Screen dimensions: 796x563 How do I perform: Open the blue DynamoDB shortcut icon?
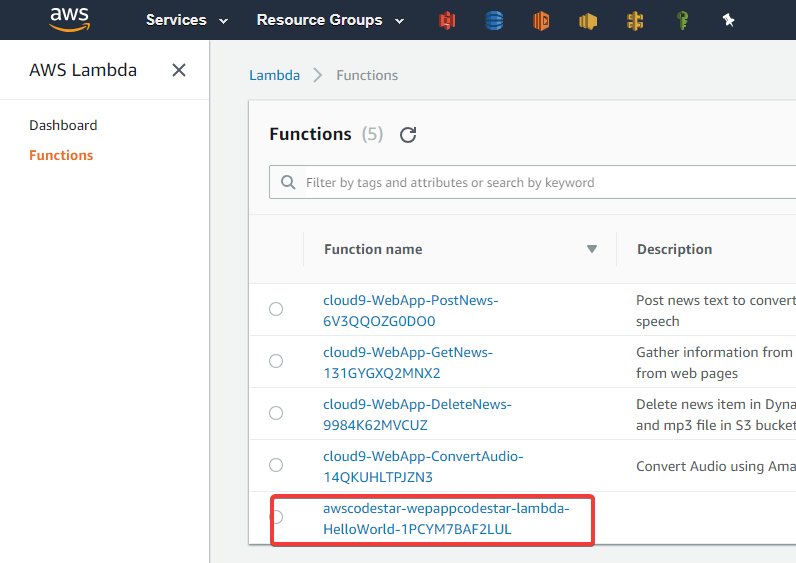[494, 21]
